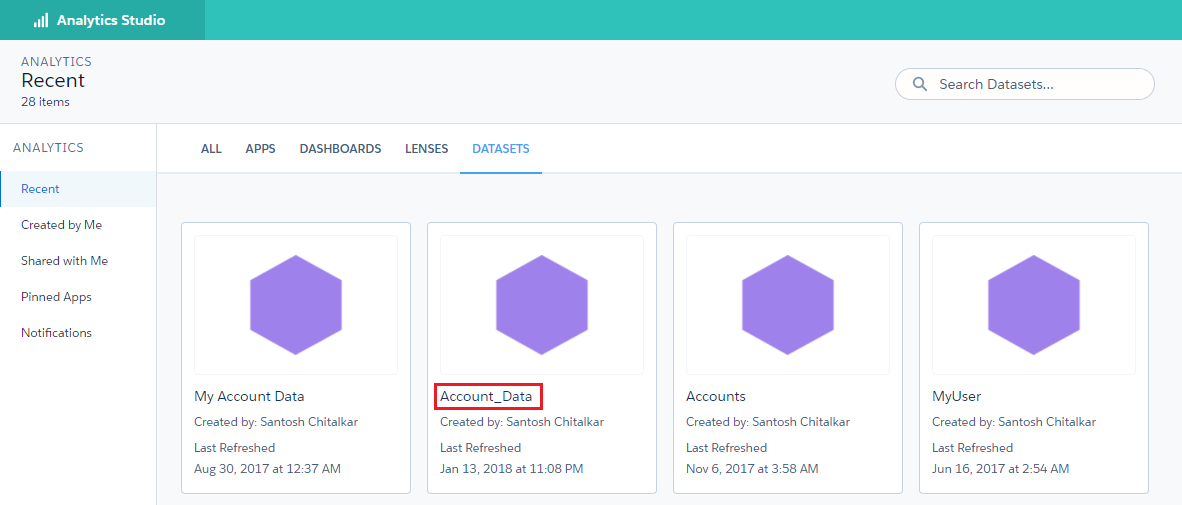Image resolution: width=1182 pixels, height=505 pixels.
Task: Click the search magnifier icon
Action: 919,84
